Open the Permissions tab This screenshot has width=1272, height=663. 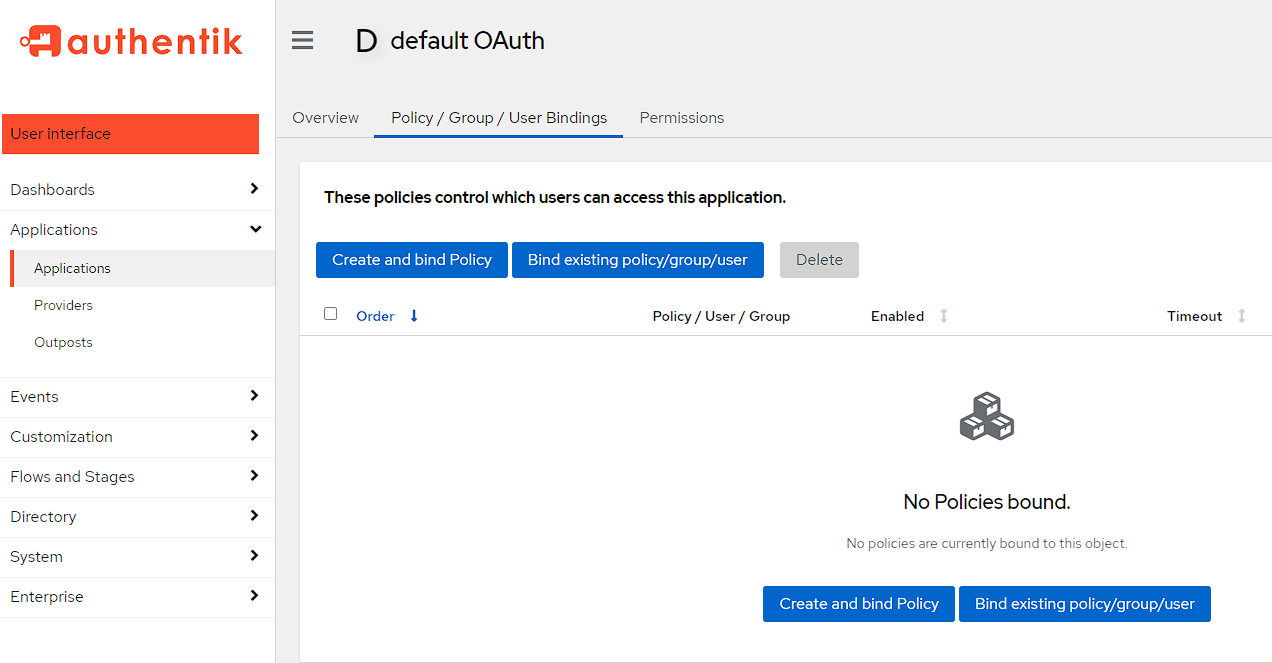[x=681, y=118]
